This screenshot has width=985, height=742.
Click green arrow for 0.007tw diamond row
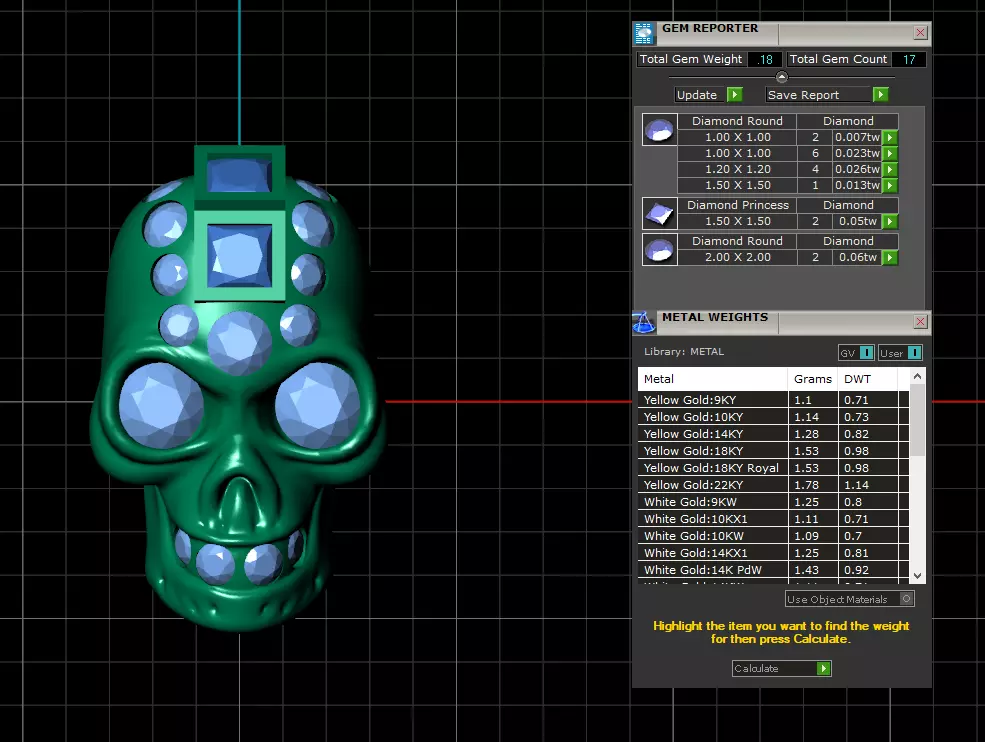(x=890, y=138)
